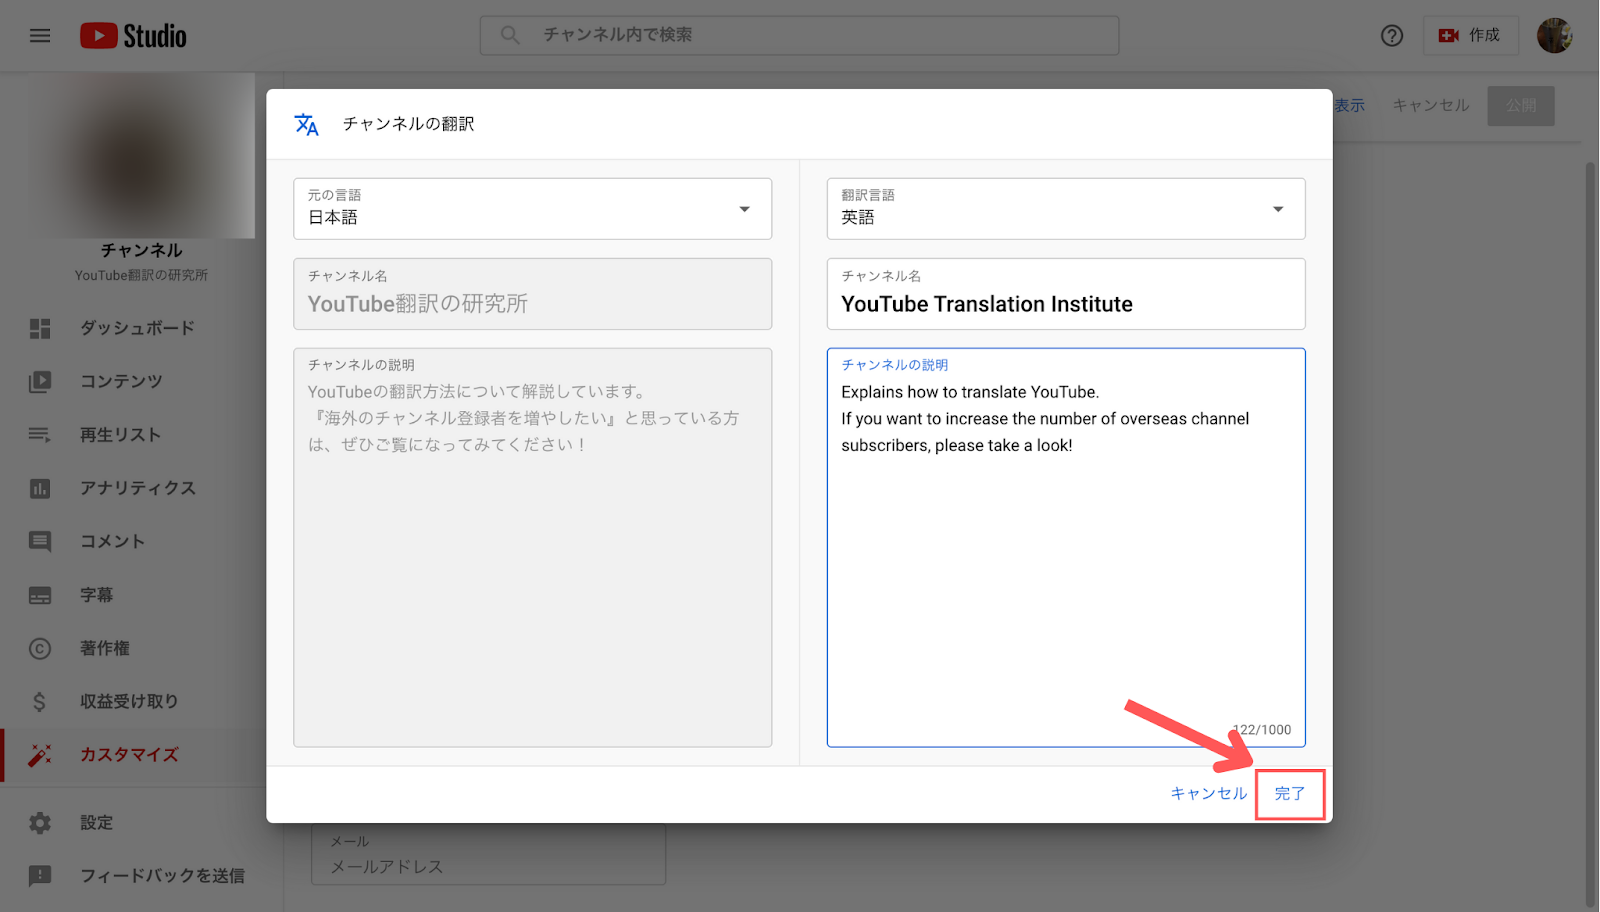
Task: Open 字幕 in the sidebar
Action: (96, 595)
